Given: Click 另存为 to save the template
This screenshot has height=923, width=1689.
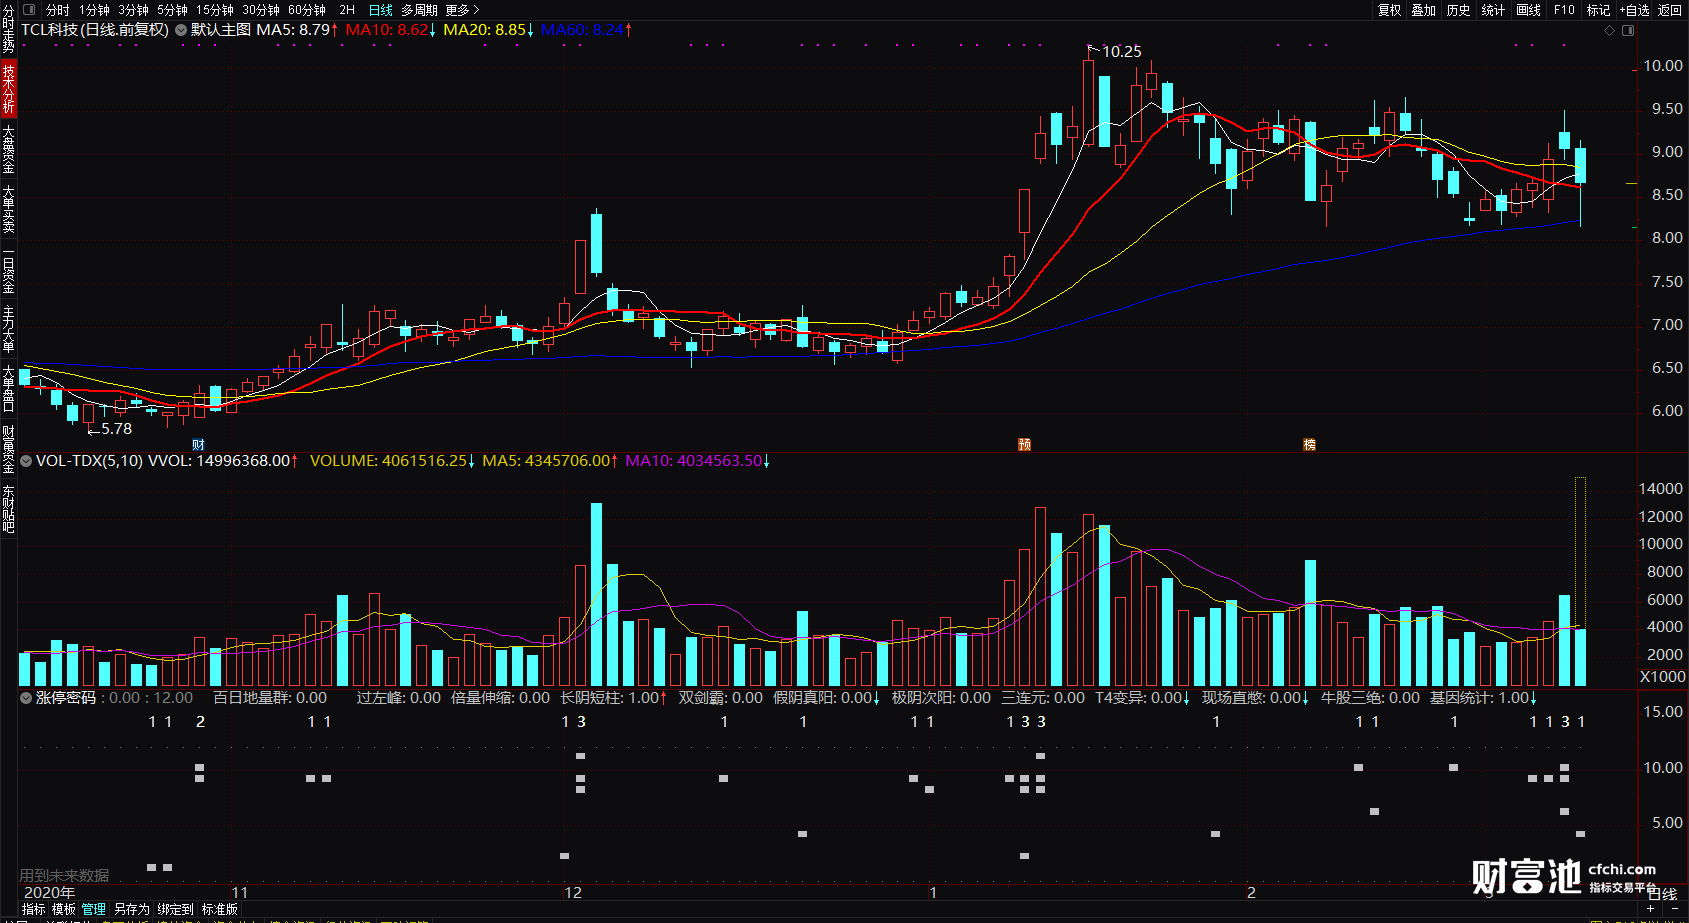Looking at the screenshot, I should [131, 909].
